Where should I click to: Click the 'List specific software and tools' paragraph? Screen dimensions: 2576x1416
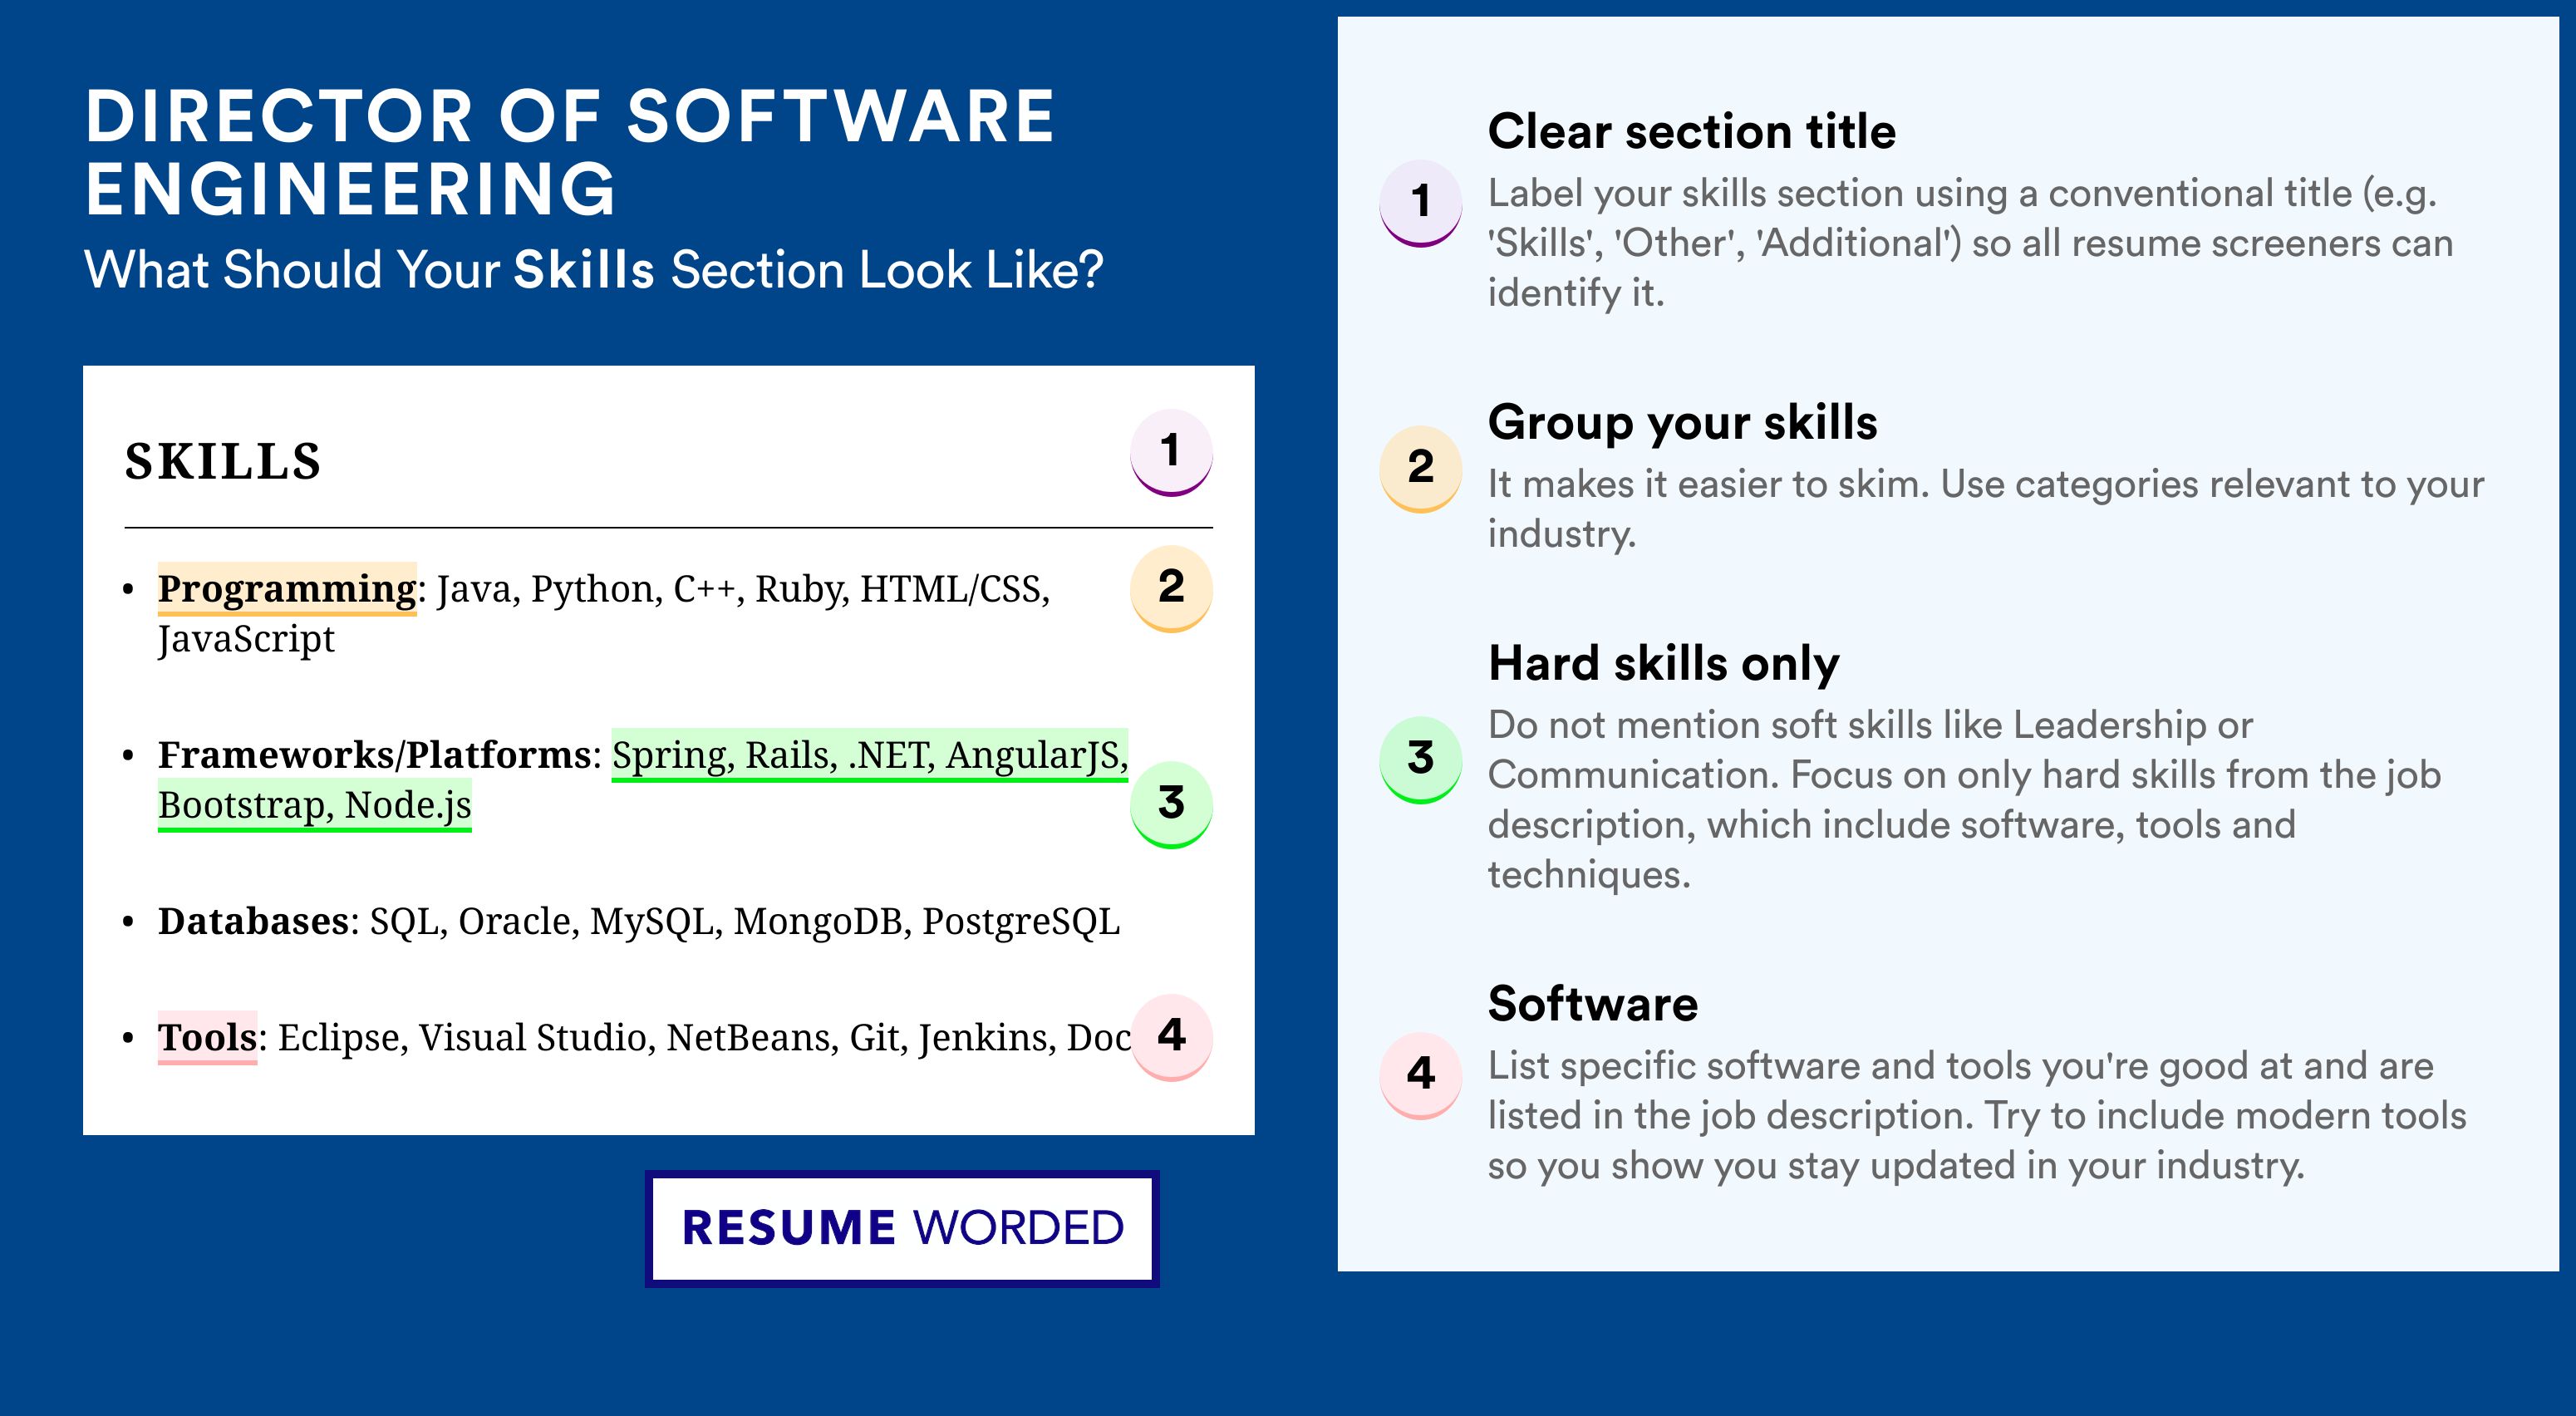tap(1977, 1116)
